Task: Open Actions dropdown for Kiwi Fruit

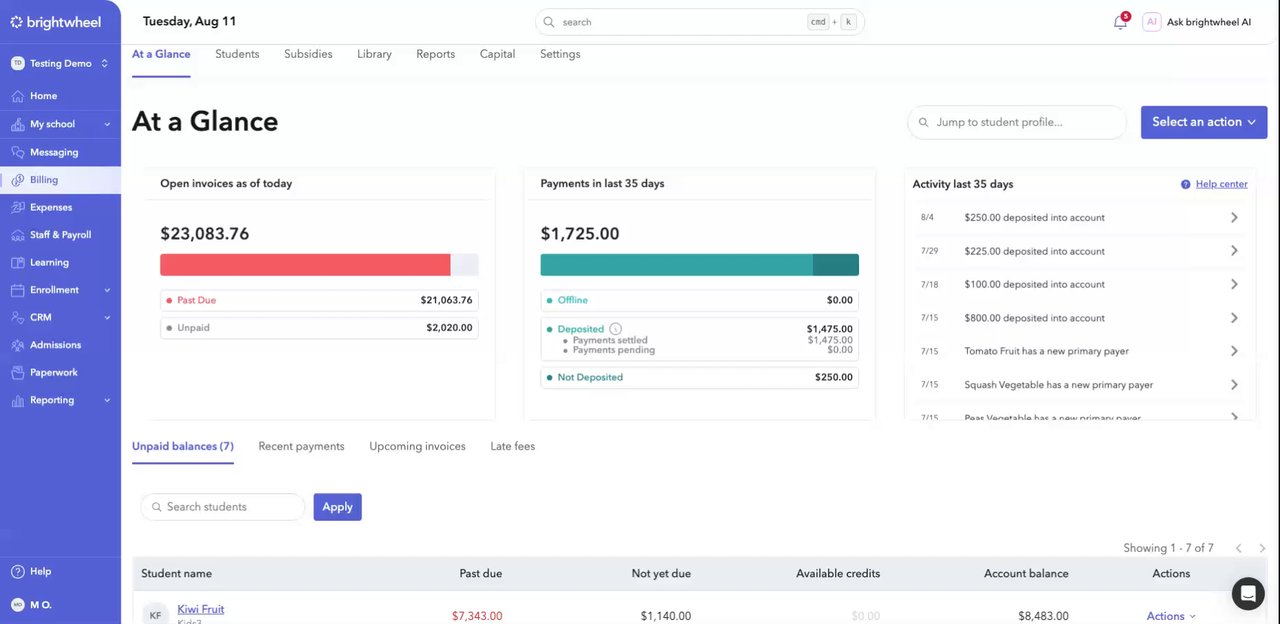Action: tap(1171, 616)
